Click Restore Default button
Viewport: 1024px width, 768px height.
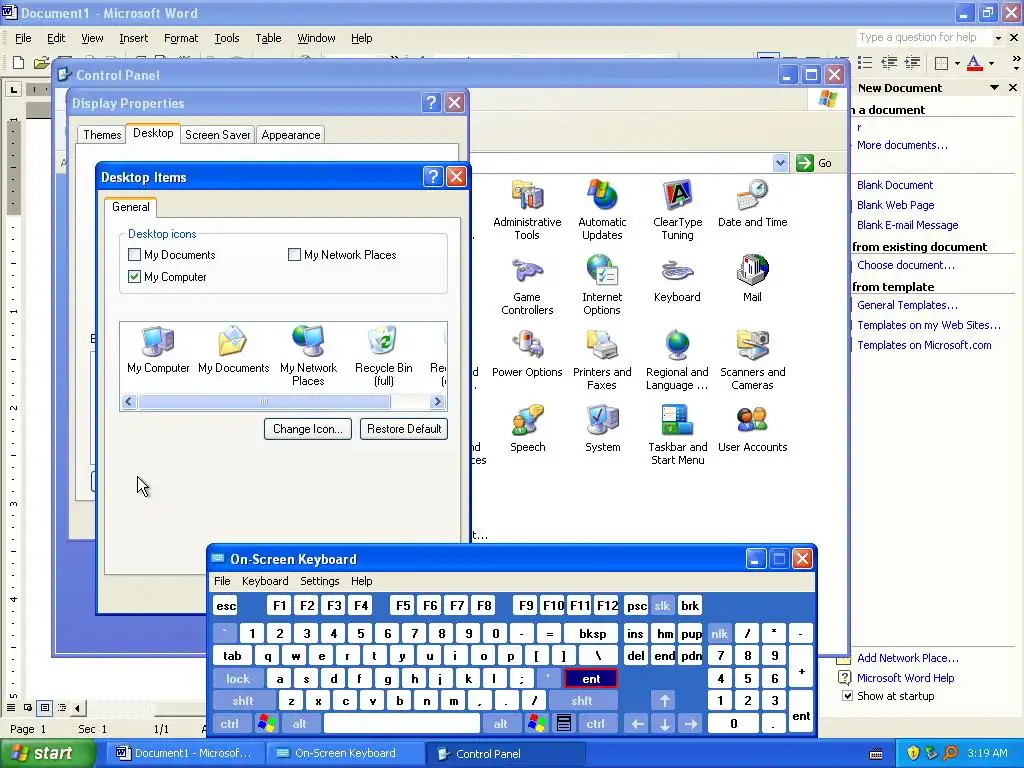point(404,429)
